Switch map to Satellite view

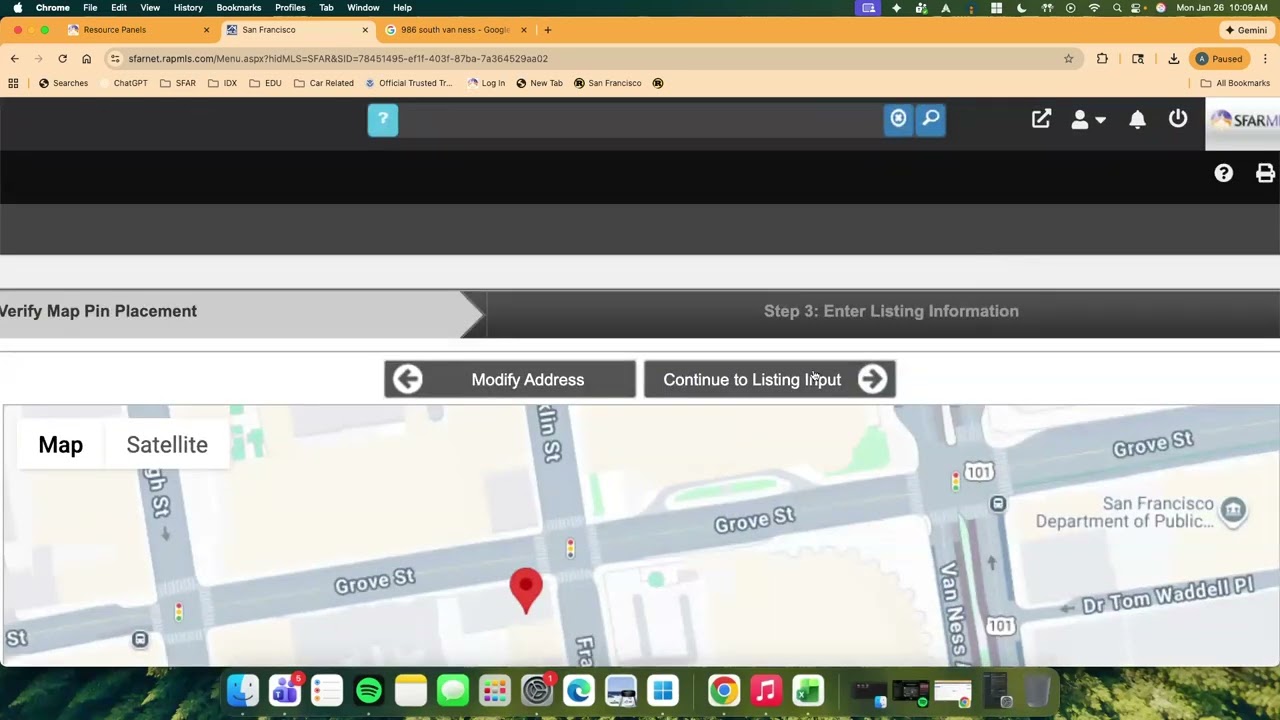167,444
